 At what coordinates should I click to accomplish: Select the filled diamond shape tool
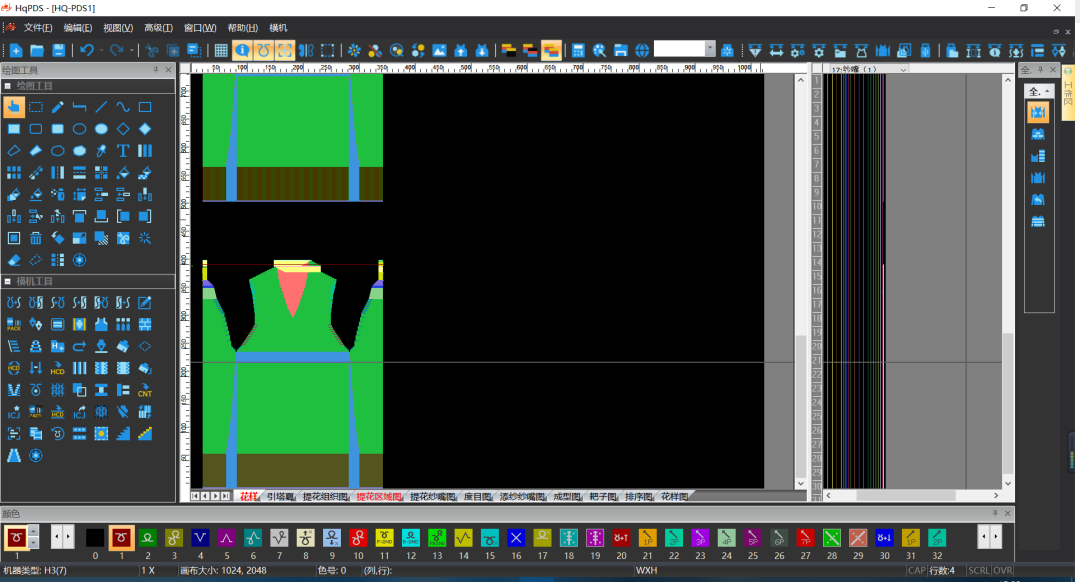145,129
